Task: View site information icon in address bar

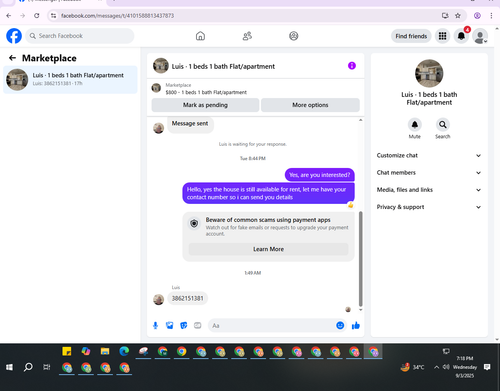Action: 54,16
